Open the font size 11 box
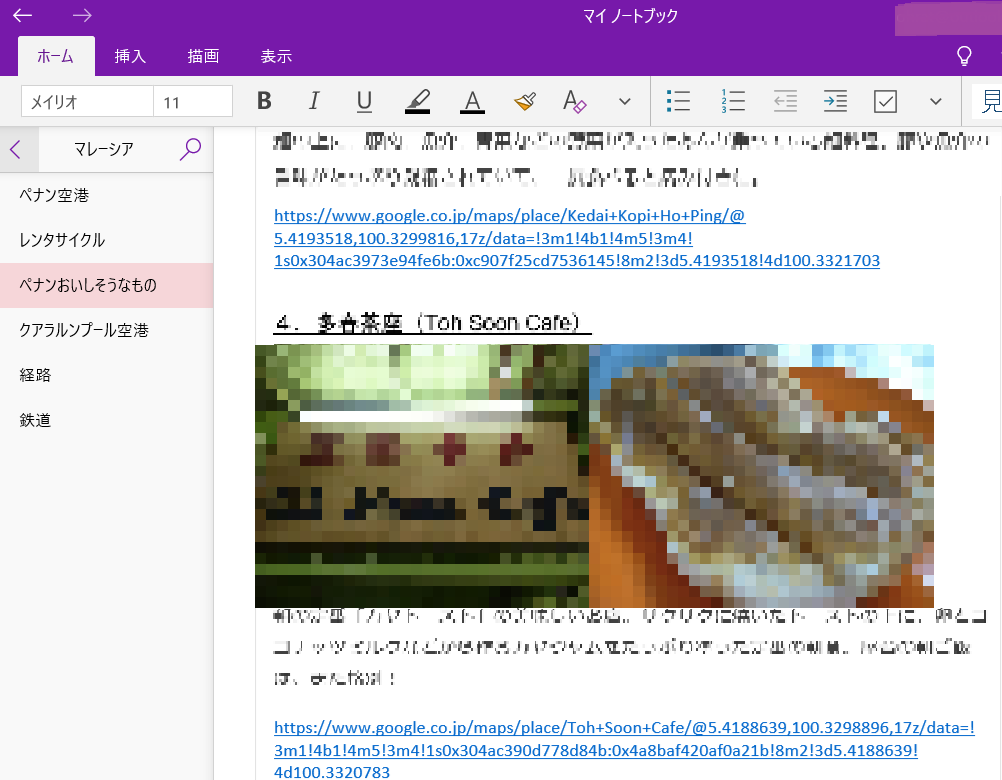The height and width of the screenshot is (780, 1002). pyautogui.click(x=193, y=101)
